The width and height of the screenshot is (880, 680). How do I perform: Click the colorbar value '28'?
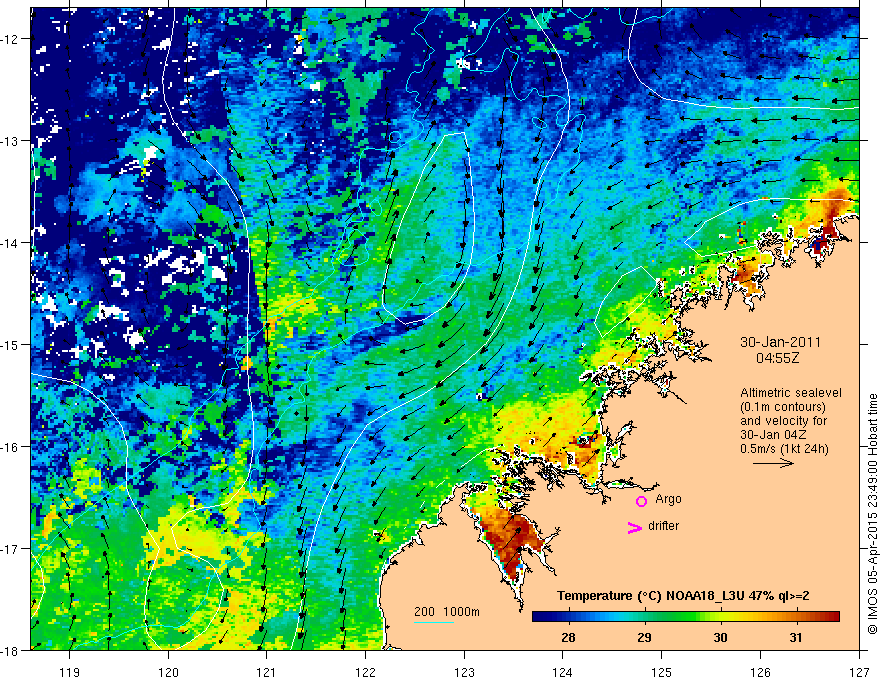tap(568, 637)
